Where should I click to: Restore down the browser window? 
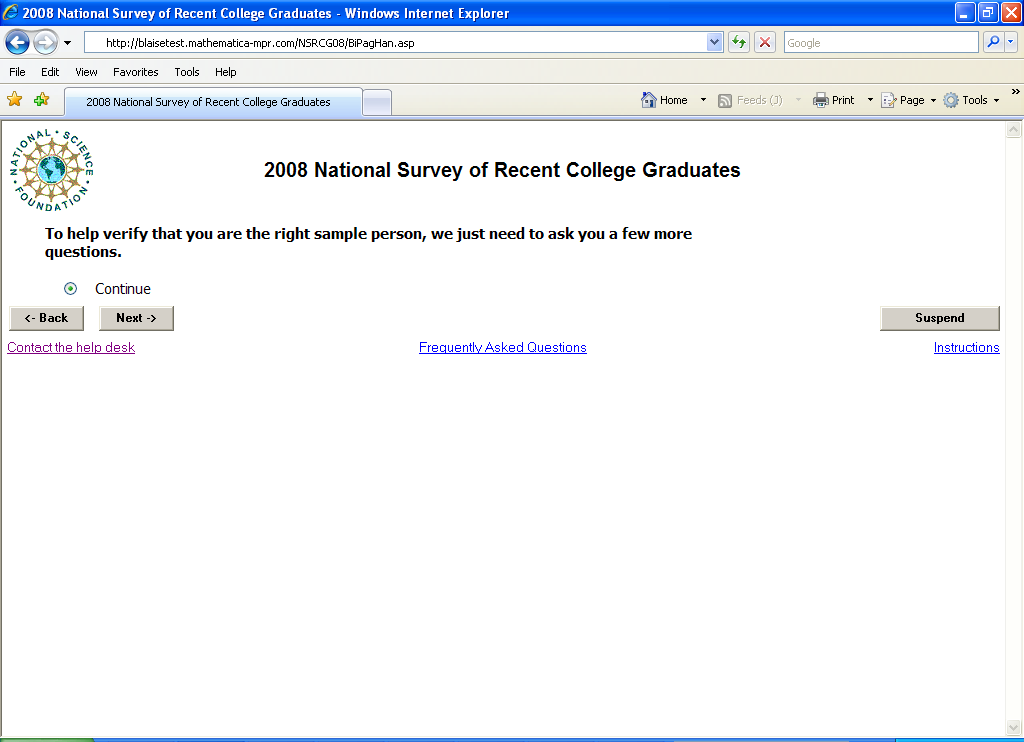[988, 12]
